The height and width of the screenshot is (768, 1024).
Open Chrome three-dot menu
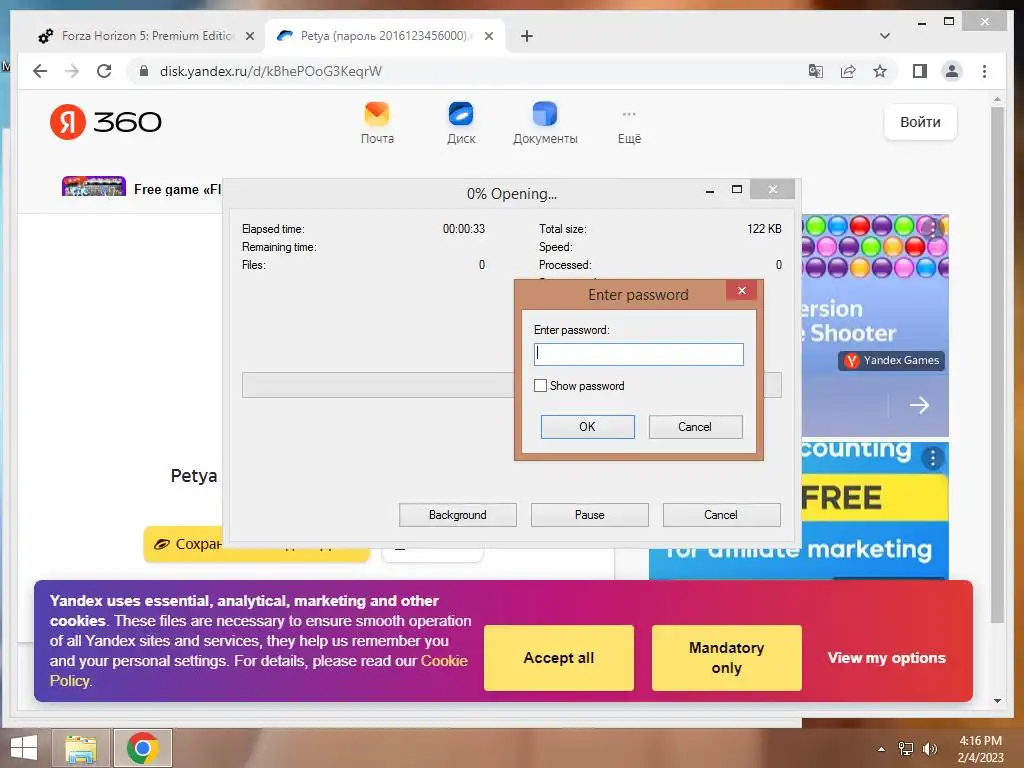(984, 71)
